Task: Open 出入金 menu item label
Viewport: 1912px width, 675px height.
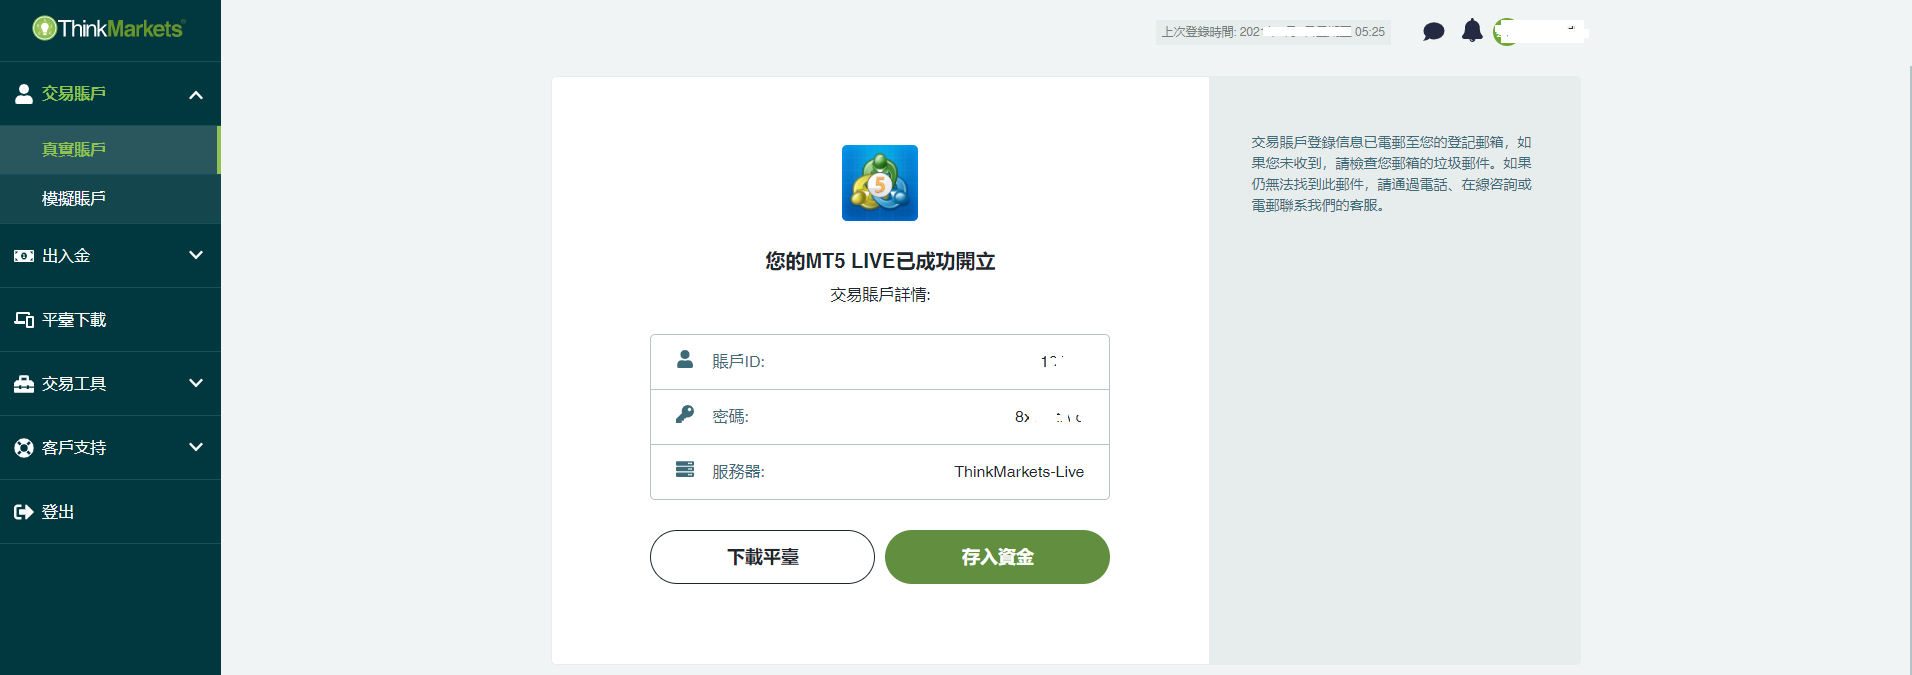Action: pyautogui.click(x=66, y=256)
